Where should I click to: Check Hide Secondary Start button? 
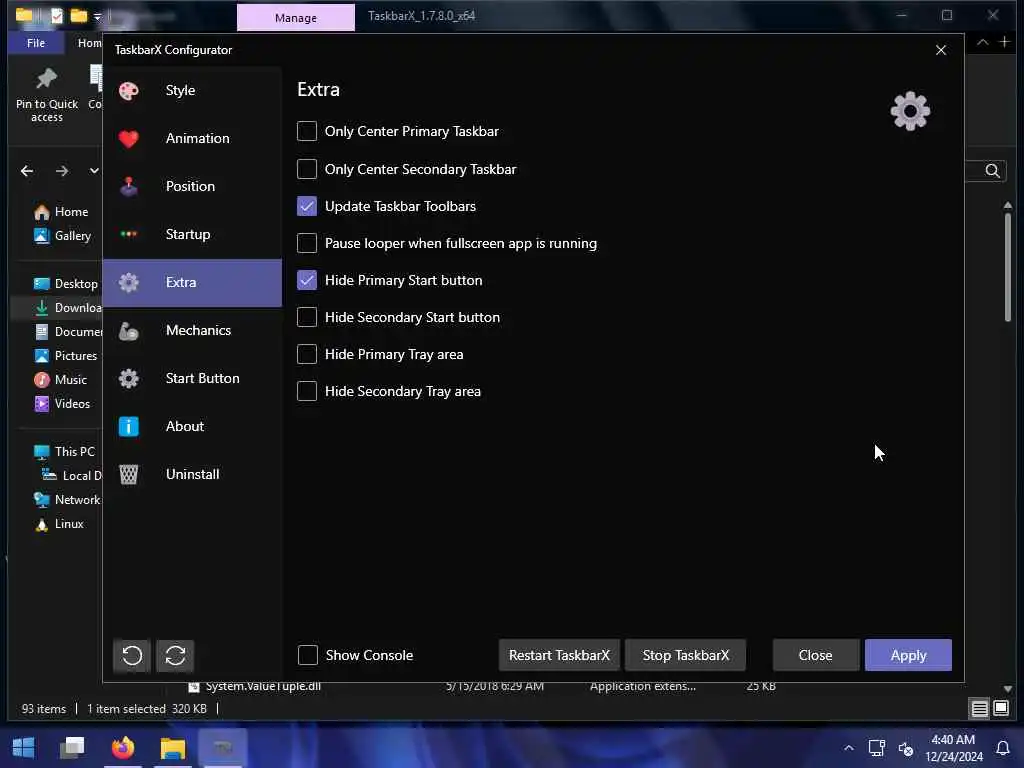(307, 317)
